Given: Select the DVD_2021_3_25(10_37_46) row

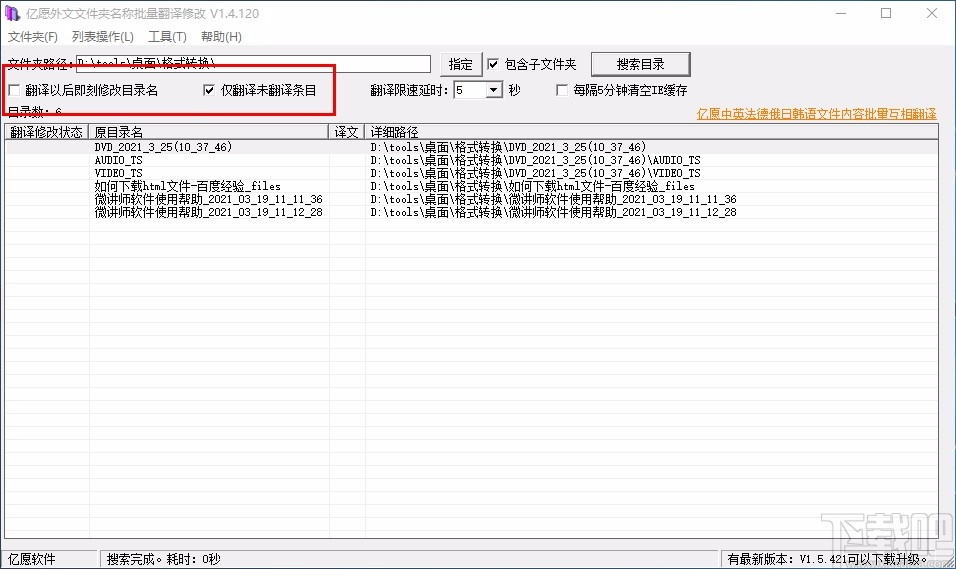Looking at the screenshot, I should click(x=471, y=147).
